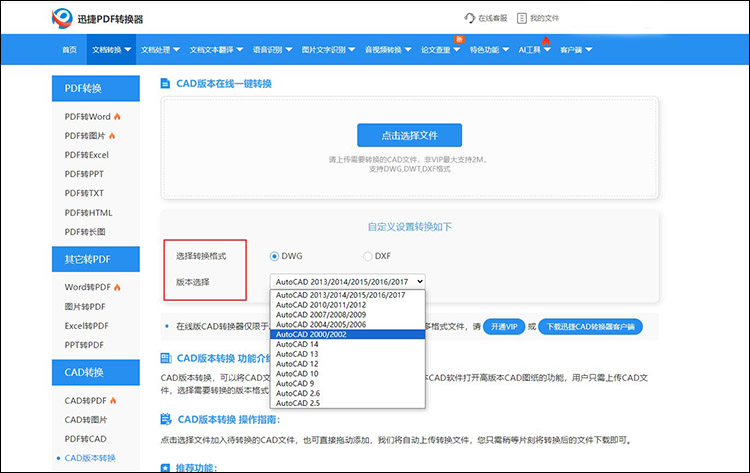Open CAD转PDF sidebar link

(86, 400)
